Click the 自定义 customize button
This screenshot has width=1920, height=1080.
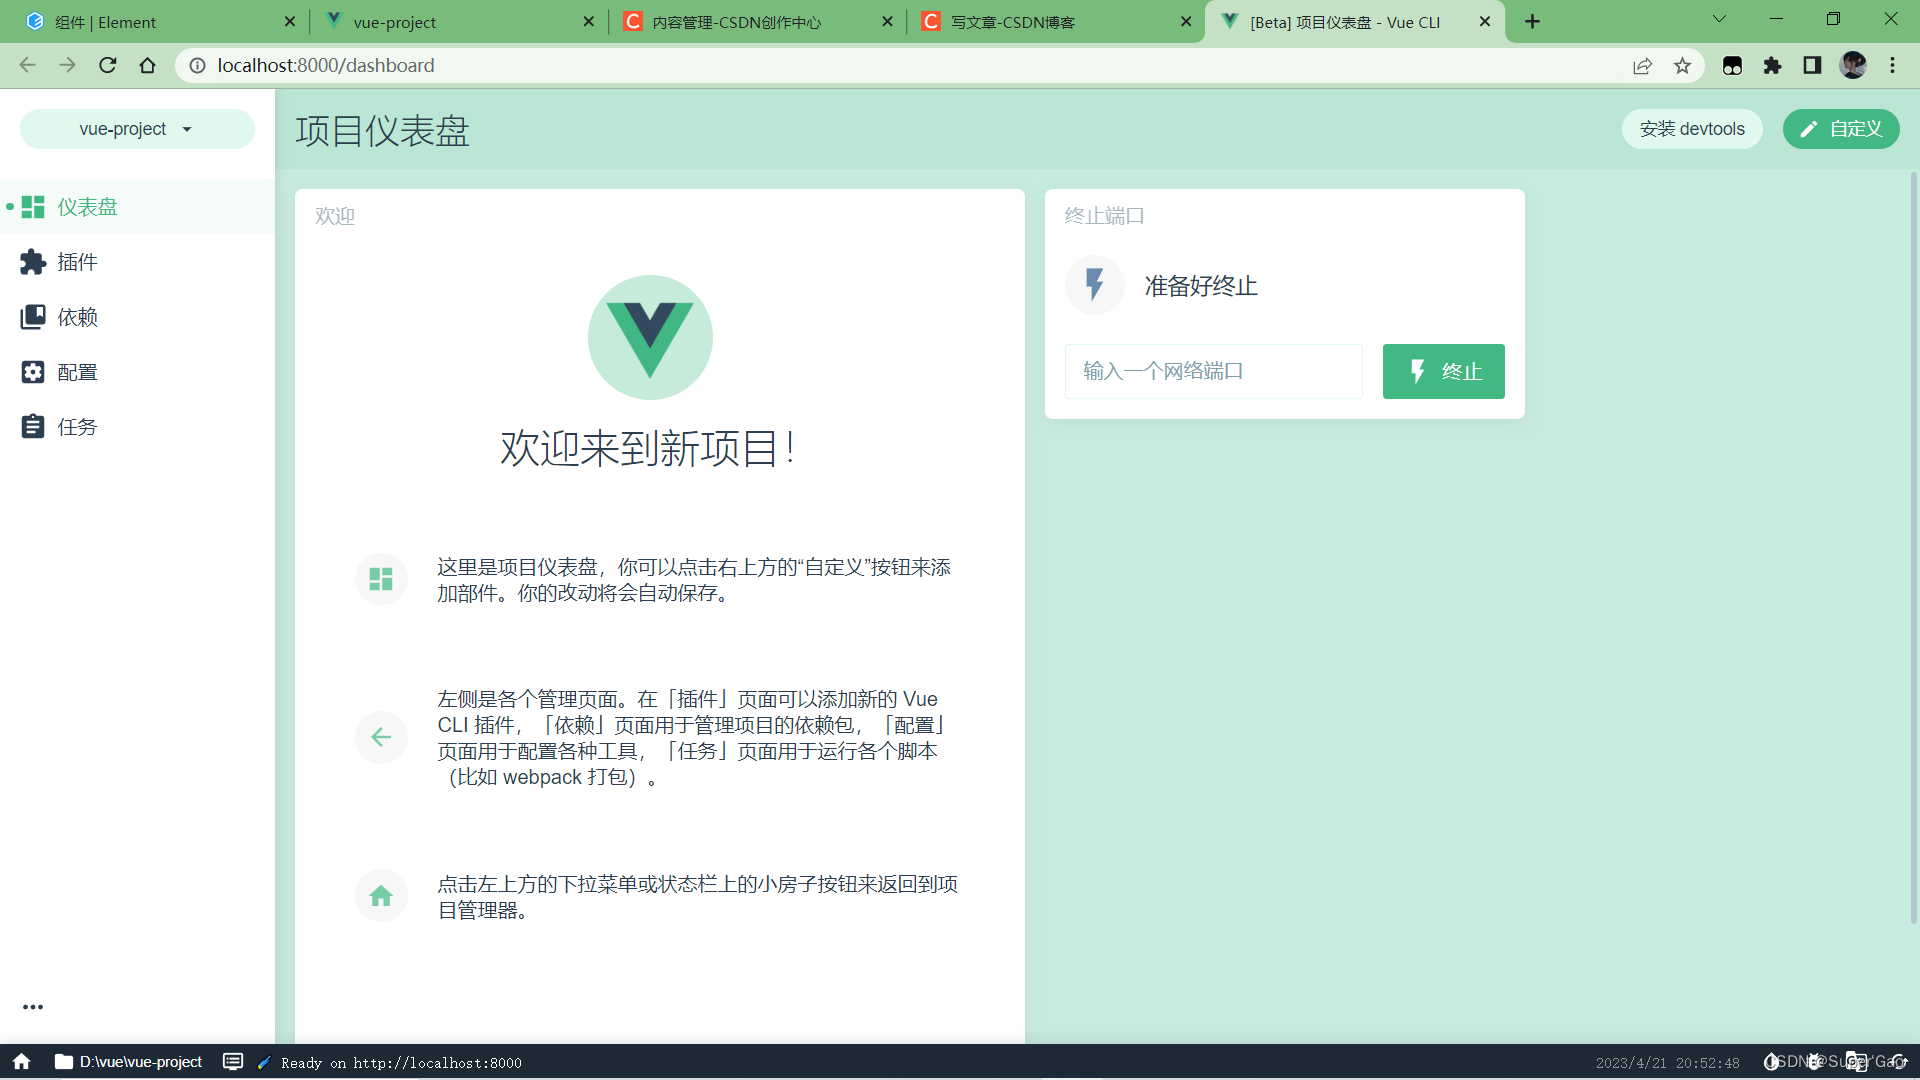pyautogui.click(x=1840, y=129)
